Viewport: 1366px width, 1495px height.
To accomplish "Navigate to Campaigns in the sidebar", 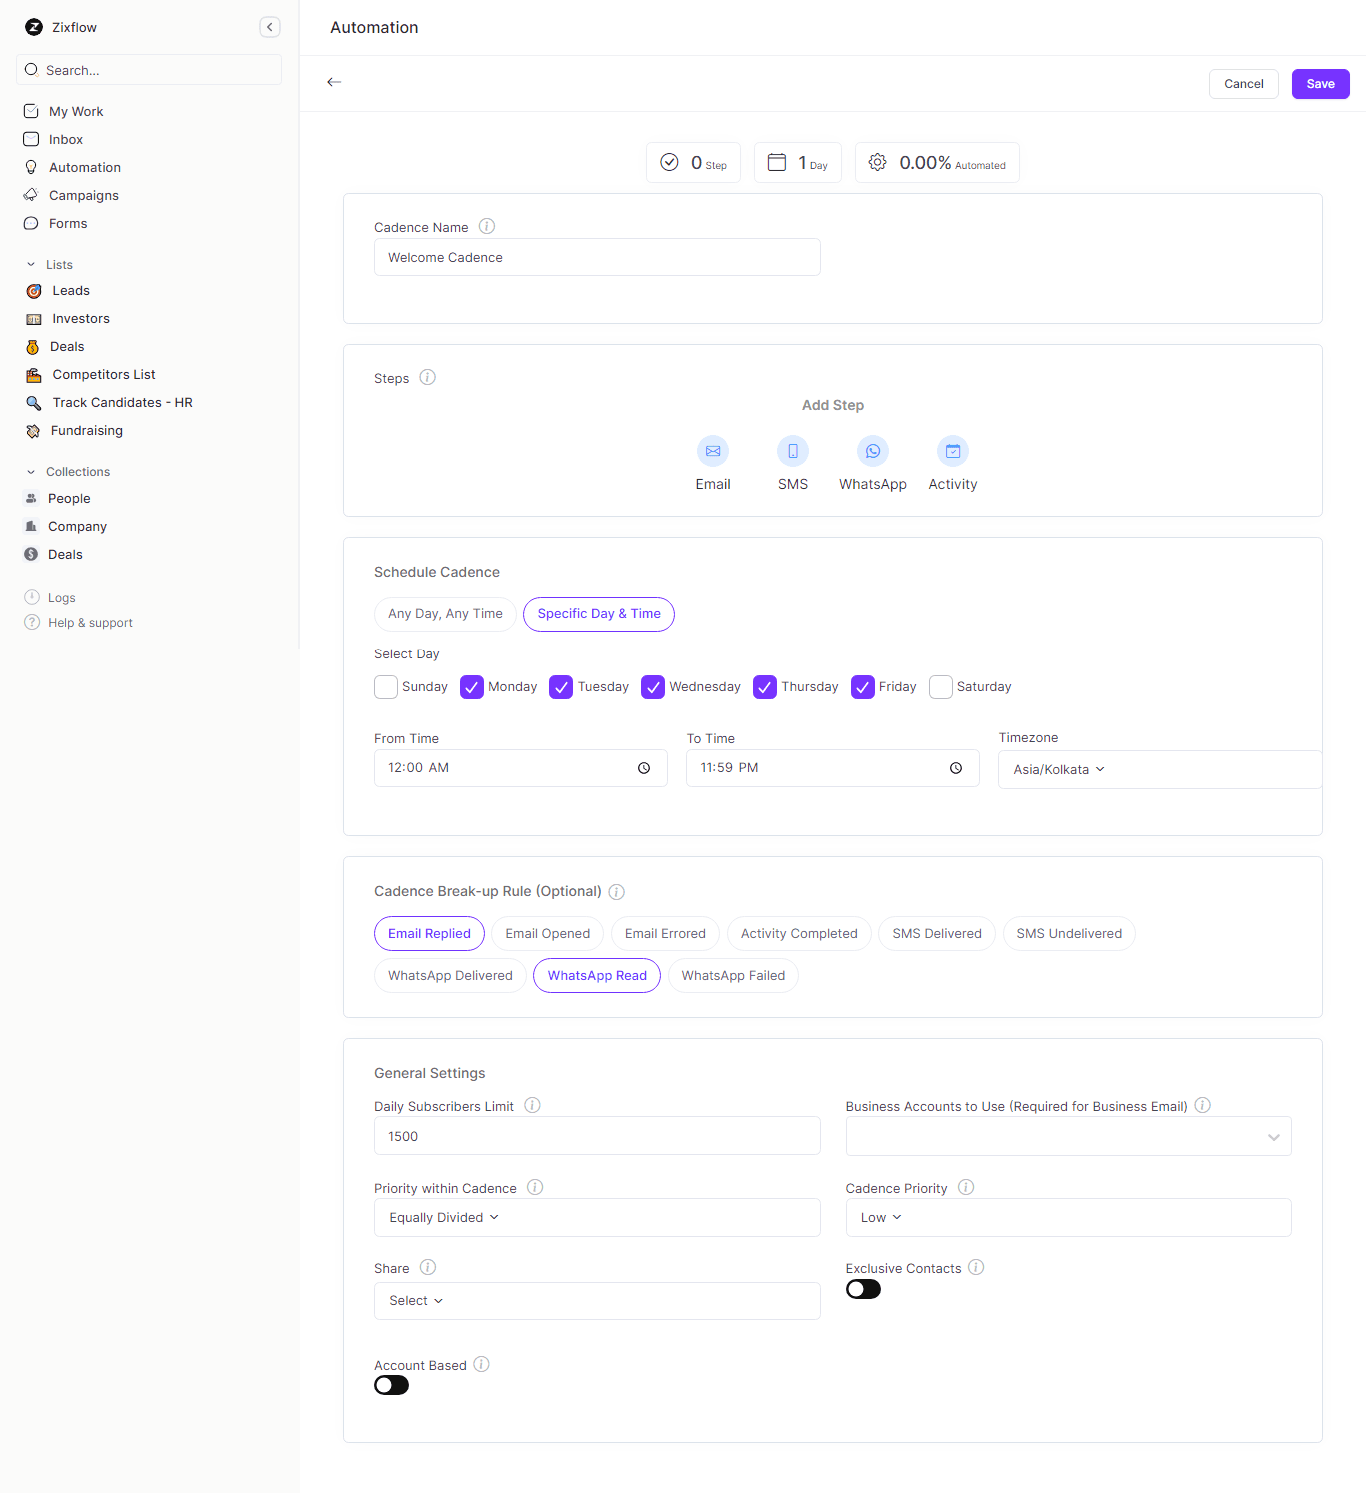I will click(82, 195).
